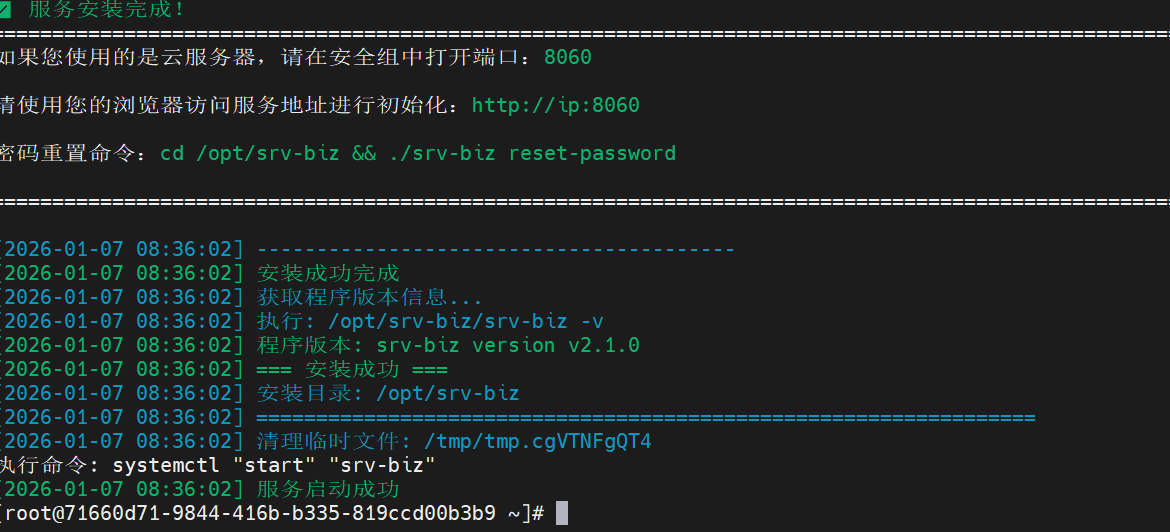Image resolution: width=1170 pixels, height=532 pixels.
Task: Open the http://ip:8060 service address
Action: coord(555,105)
